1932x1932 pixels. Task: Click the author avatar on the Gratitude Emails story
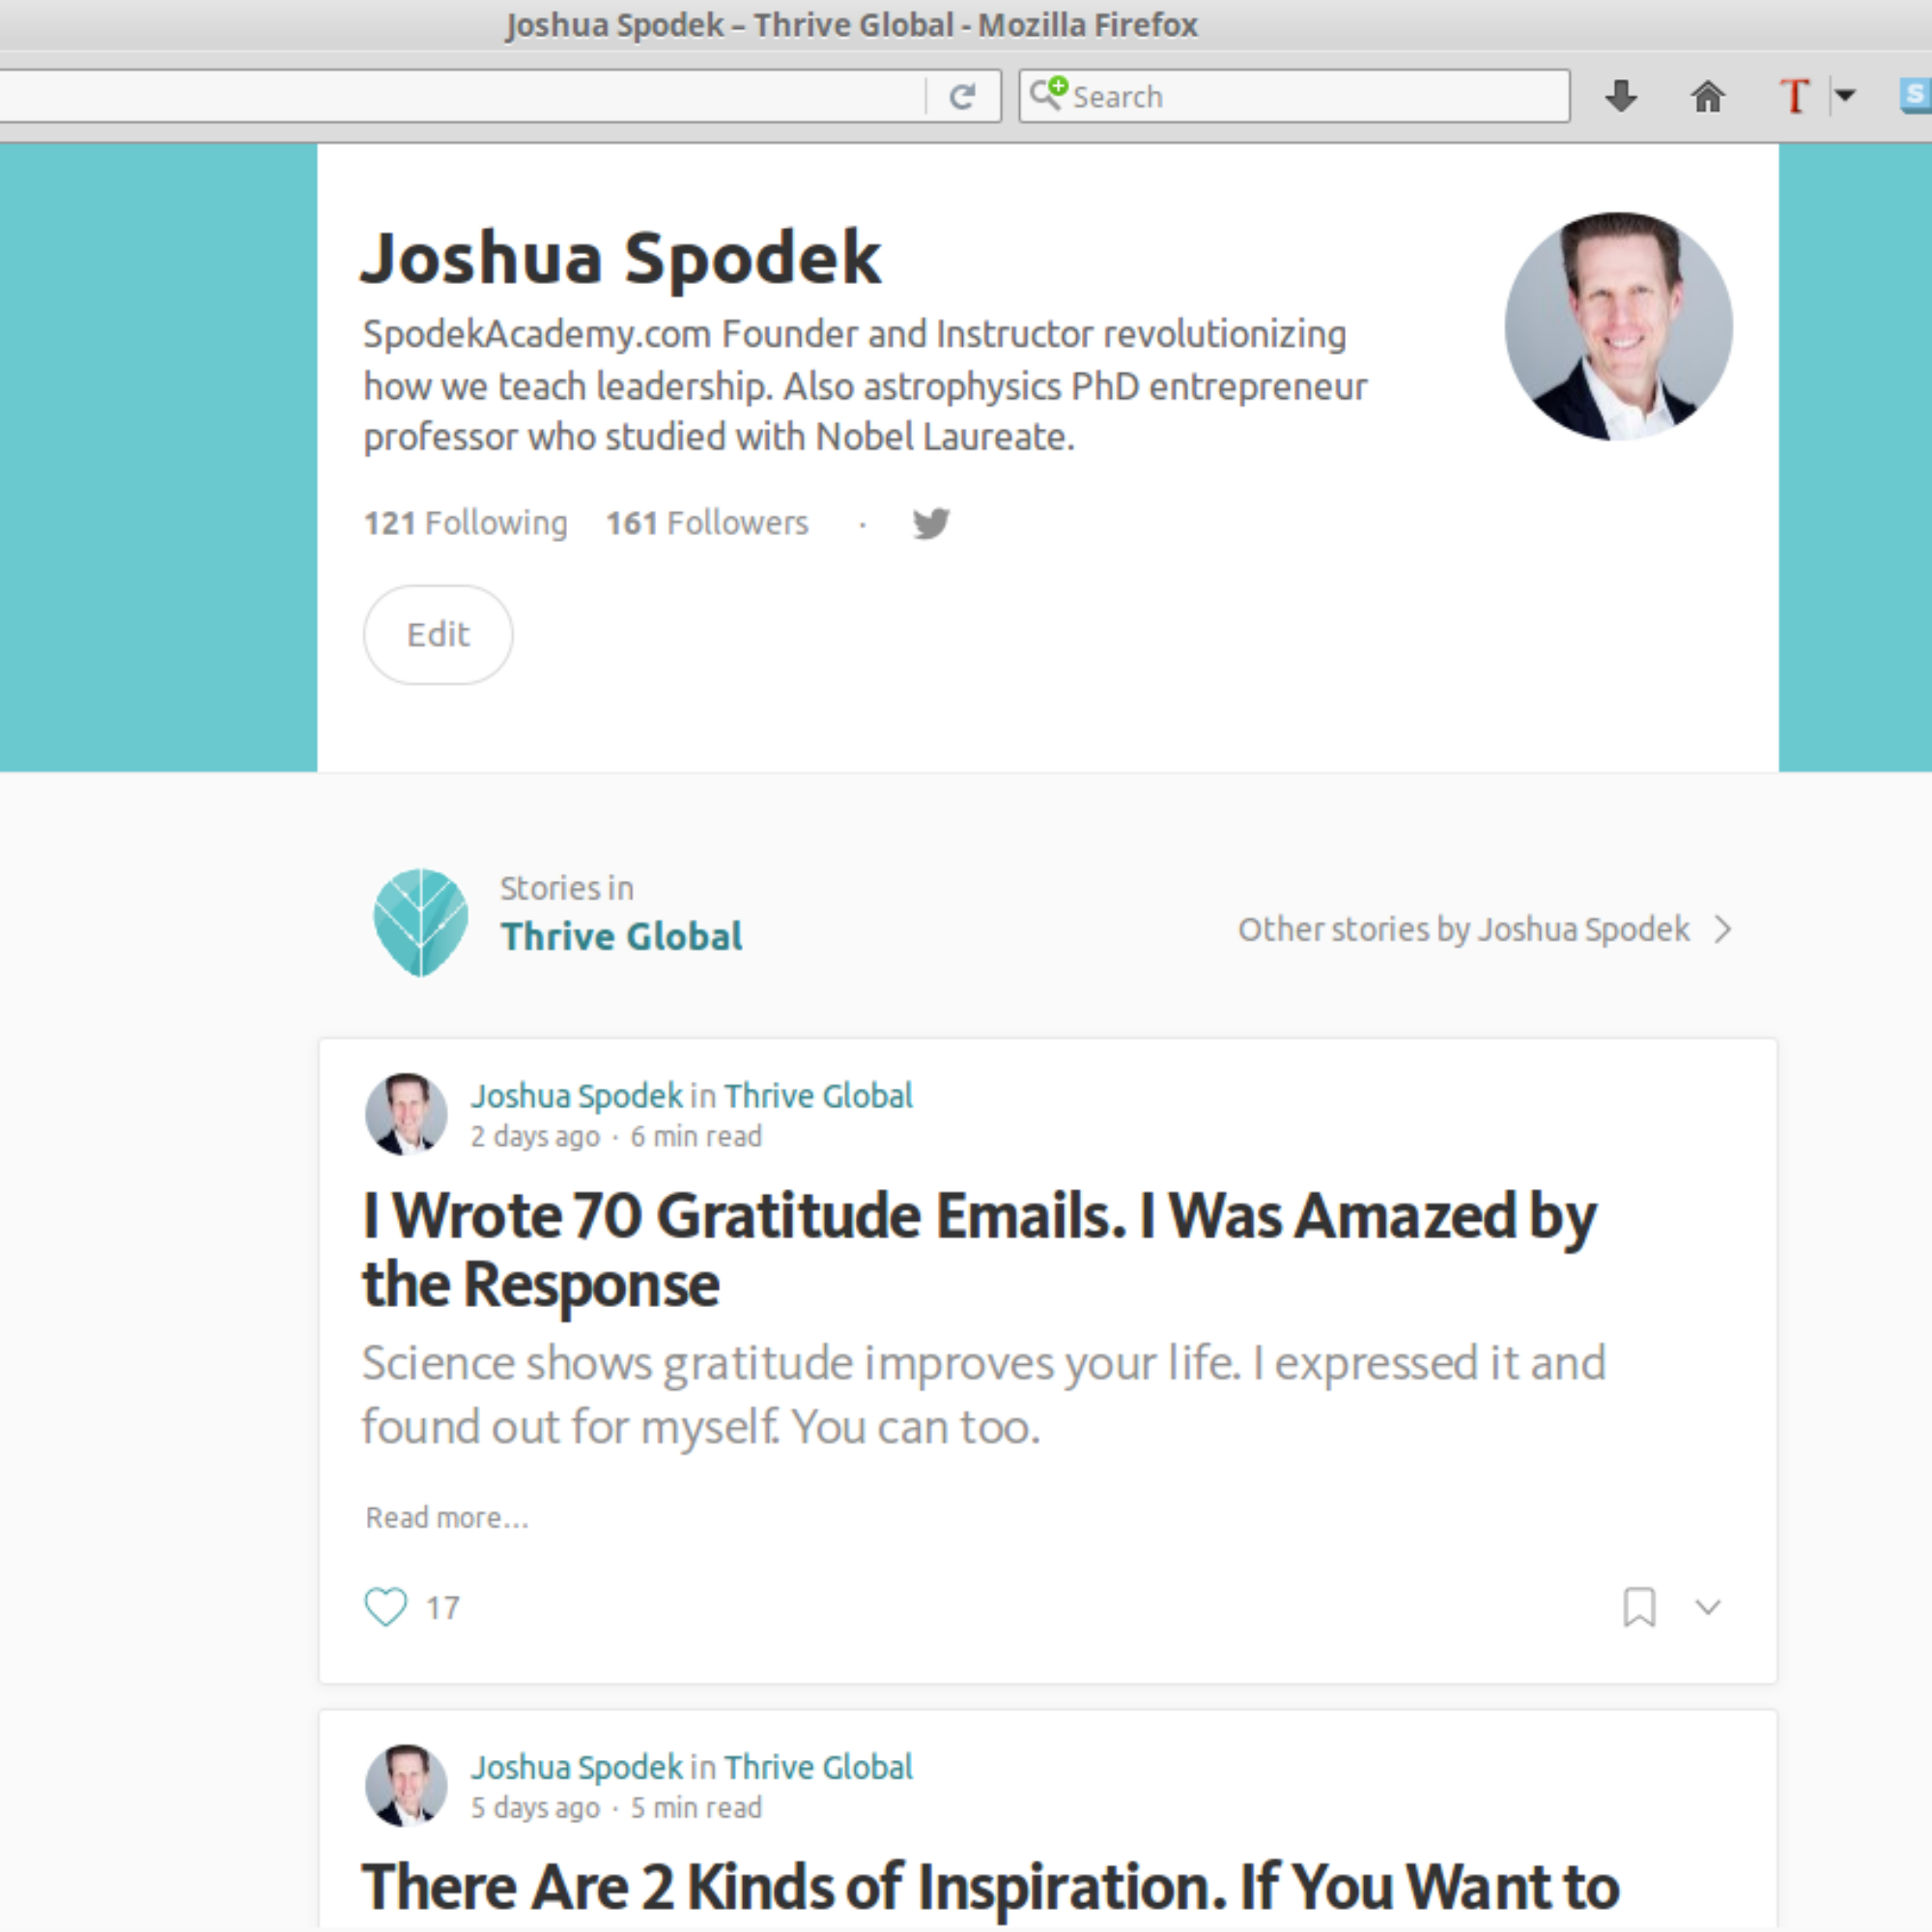coord(406,1114)
